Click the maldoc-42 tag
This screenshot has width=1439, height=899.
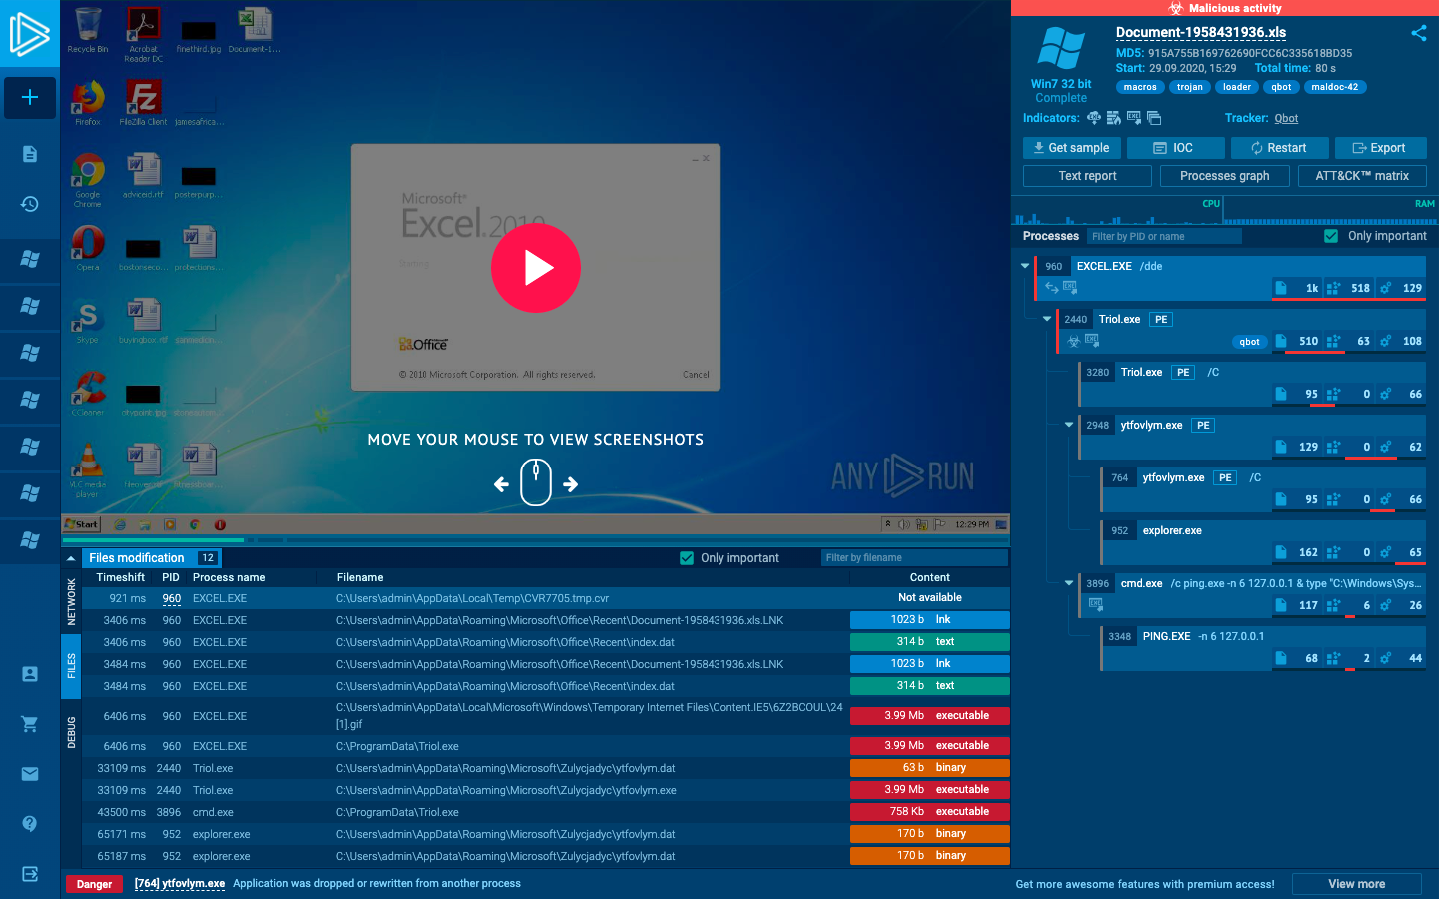(1335, 87)
